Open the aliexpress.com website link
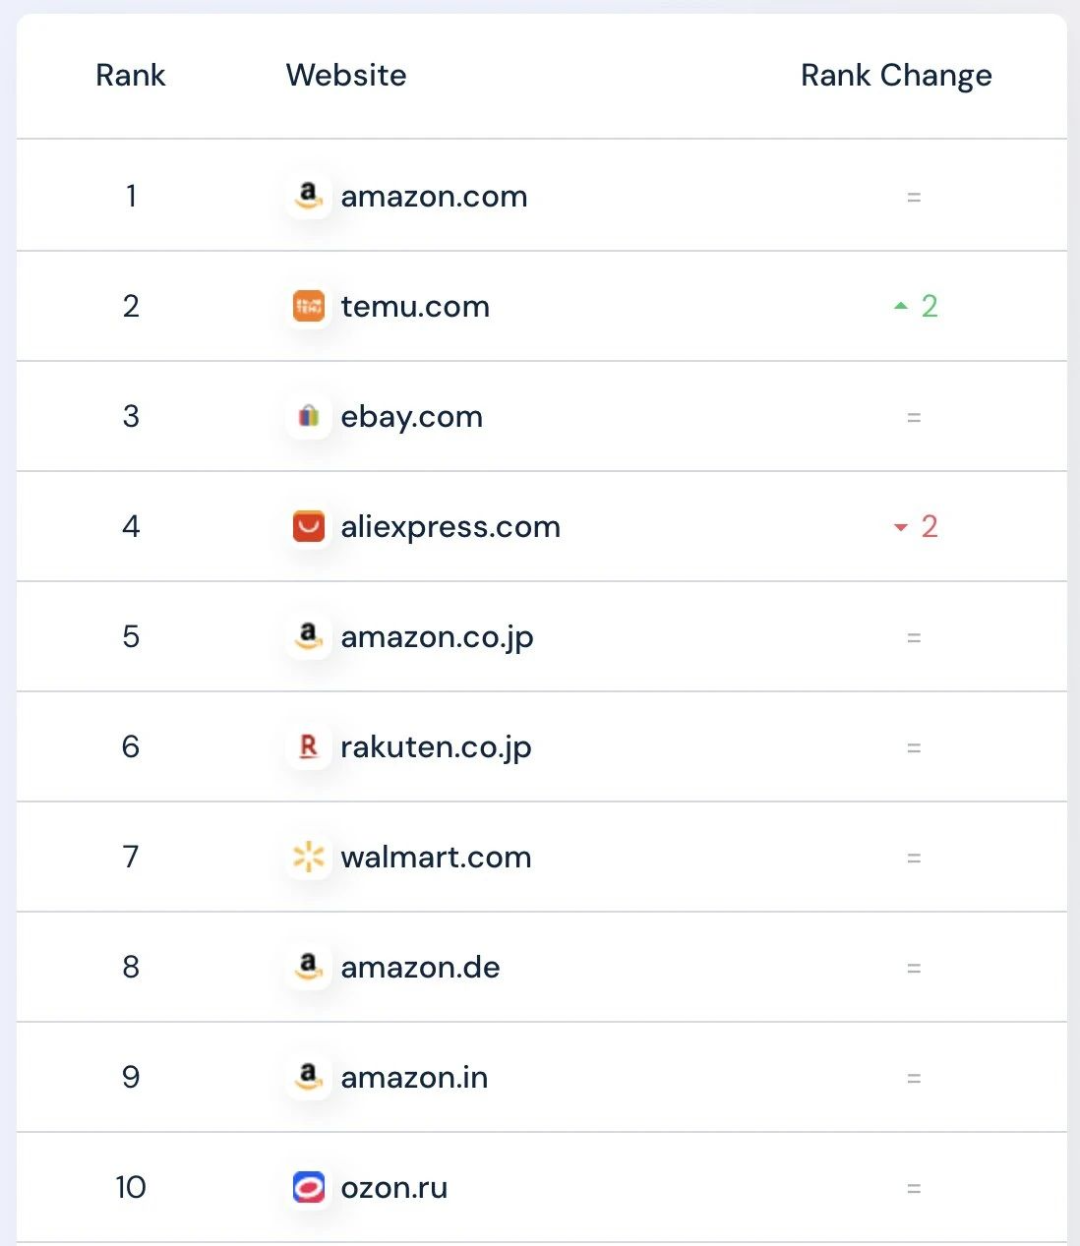This screenshot has width=1080, height=1246. (451, 527)
